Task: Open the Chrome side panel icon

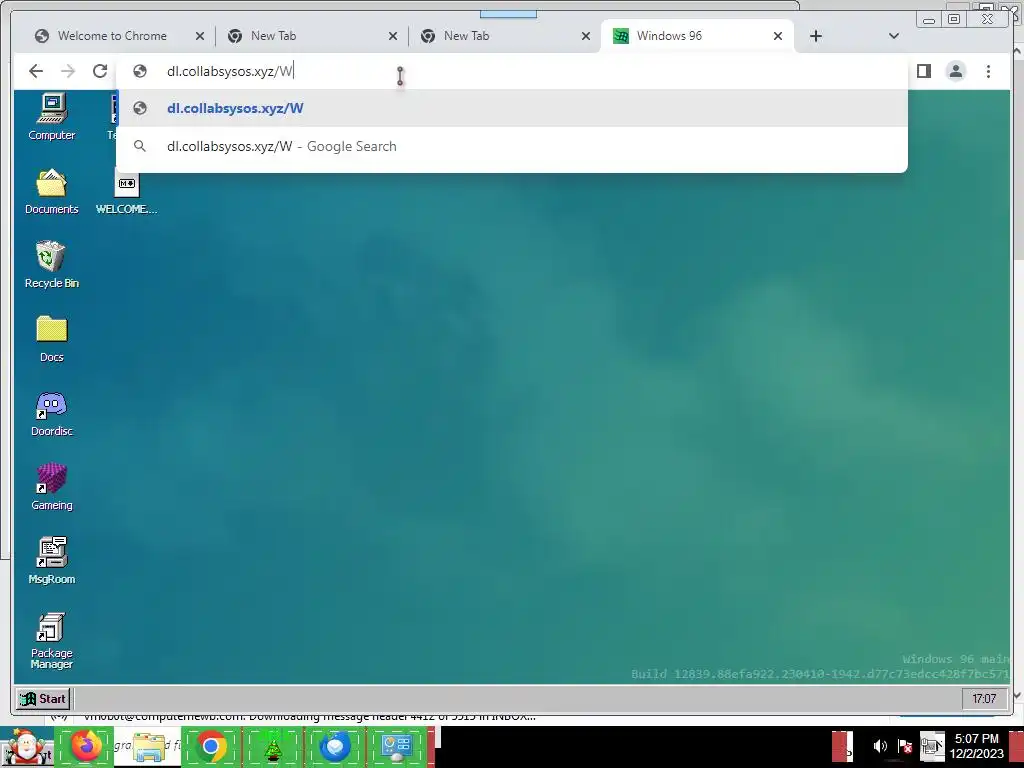Action: [x=923, y=71]
